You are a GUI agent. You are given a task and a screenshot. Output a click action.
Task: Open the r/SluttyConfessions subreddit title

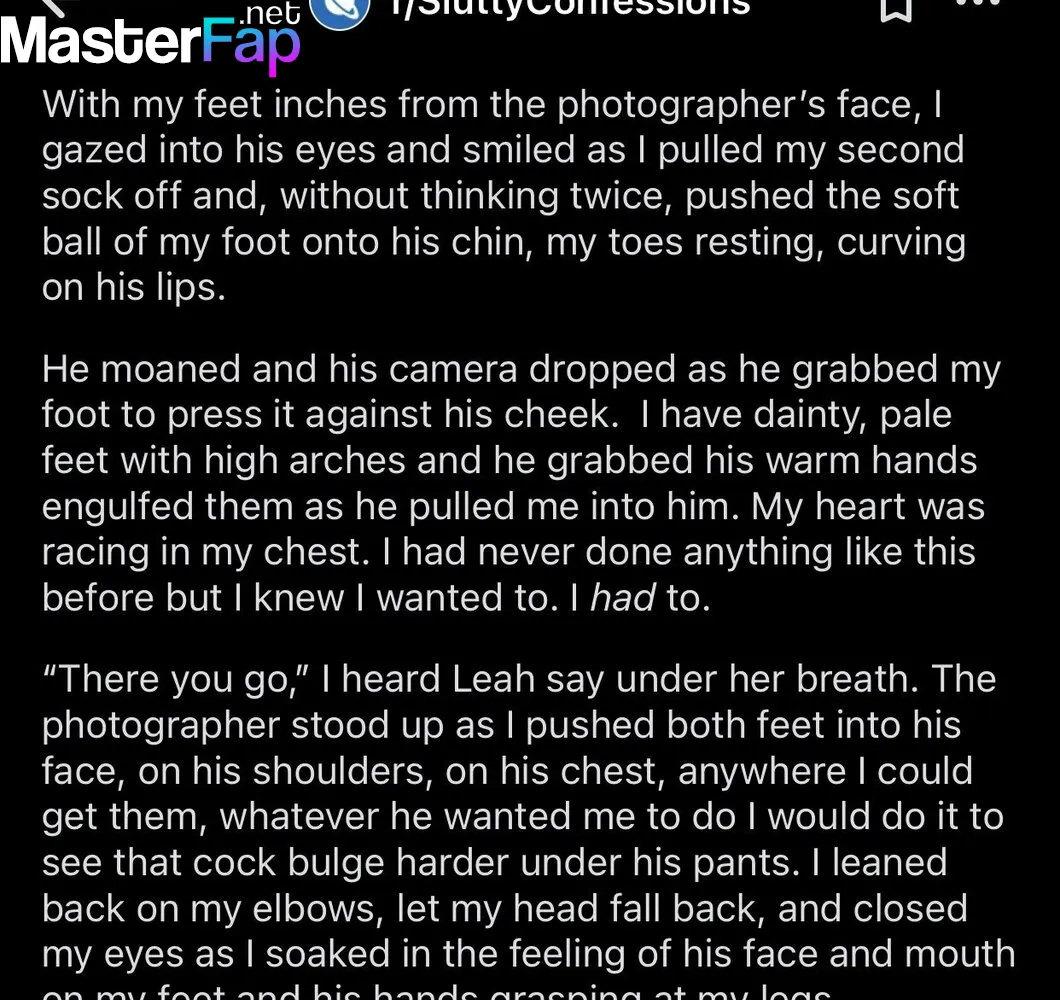coord(571,9)
